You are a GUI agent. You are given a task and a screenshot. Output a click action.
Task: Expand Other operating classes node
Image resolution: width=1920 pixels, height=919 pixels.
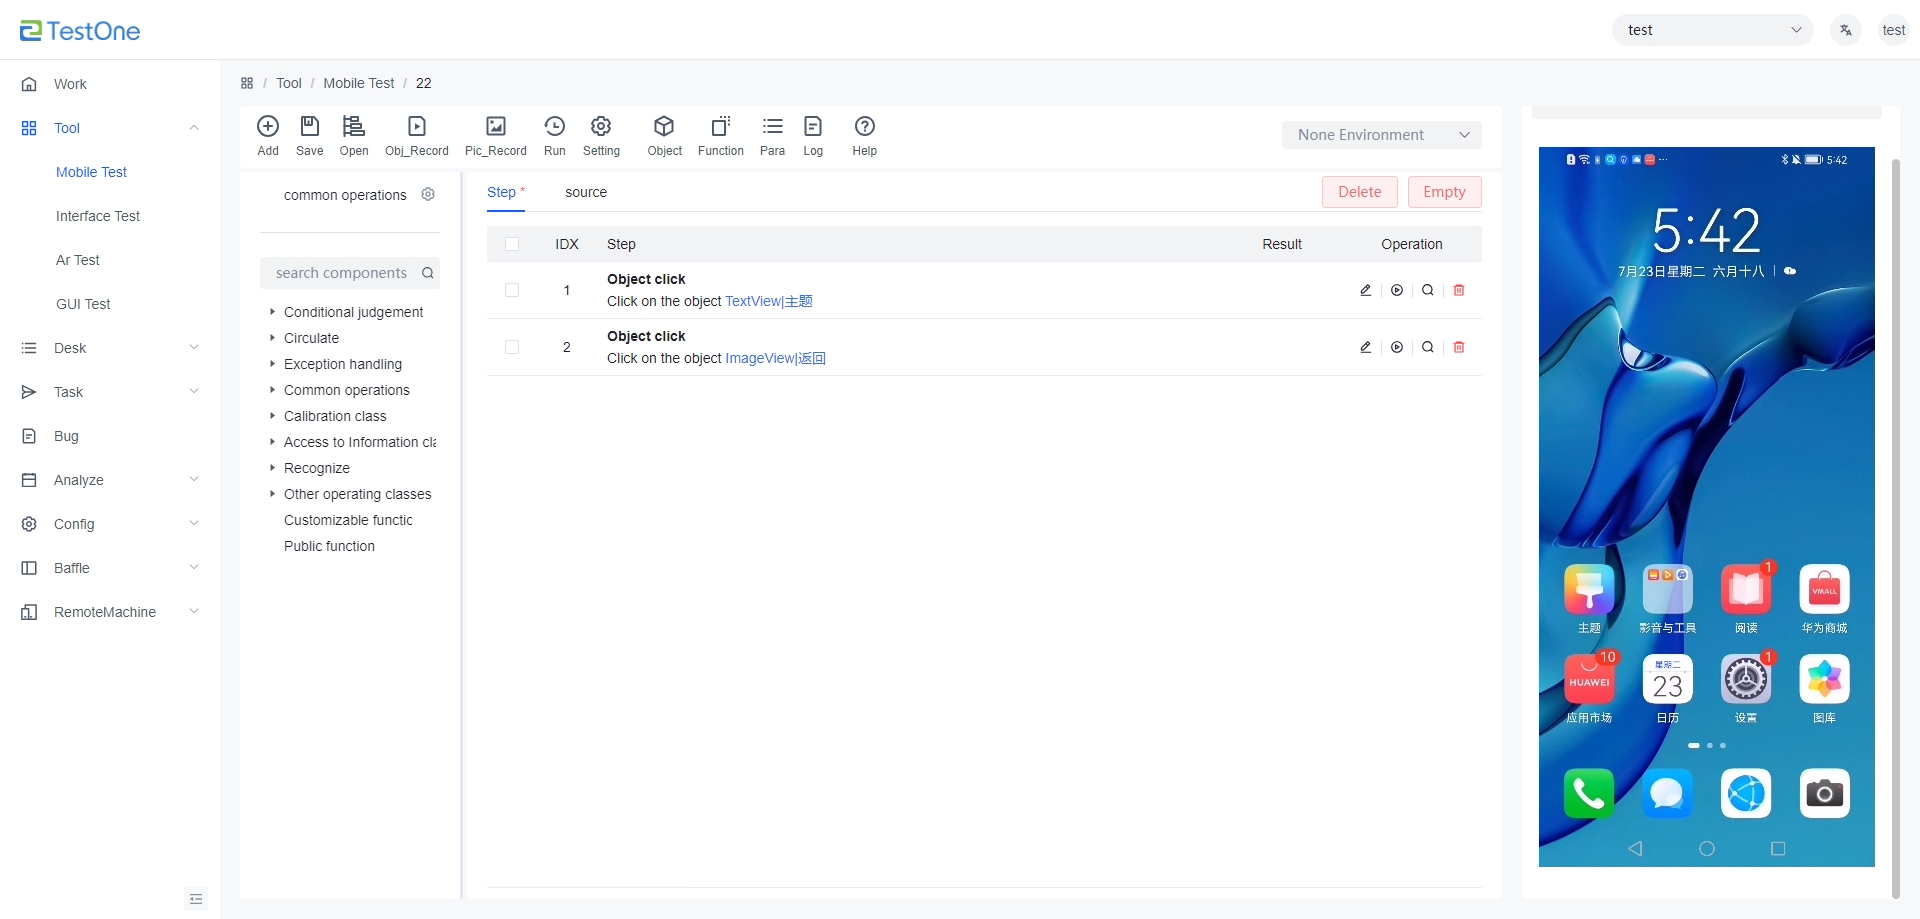pyautogui.click(x=272, y=494)
